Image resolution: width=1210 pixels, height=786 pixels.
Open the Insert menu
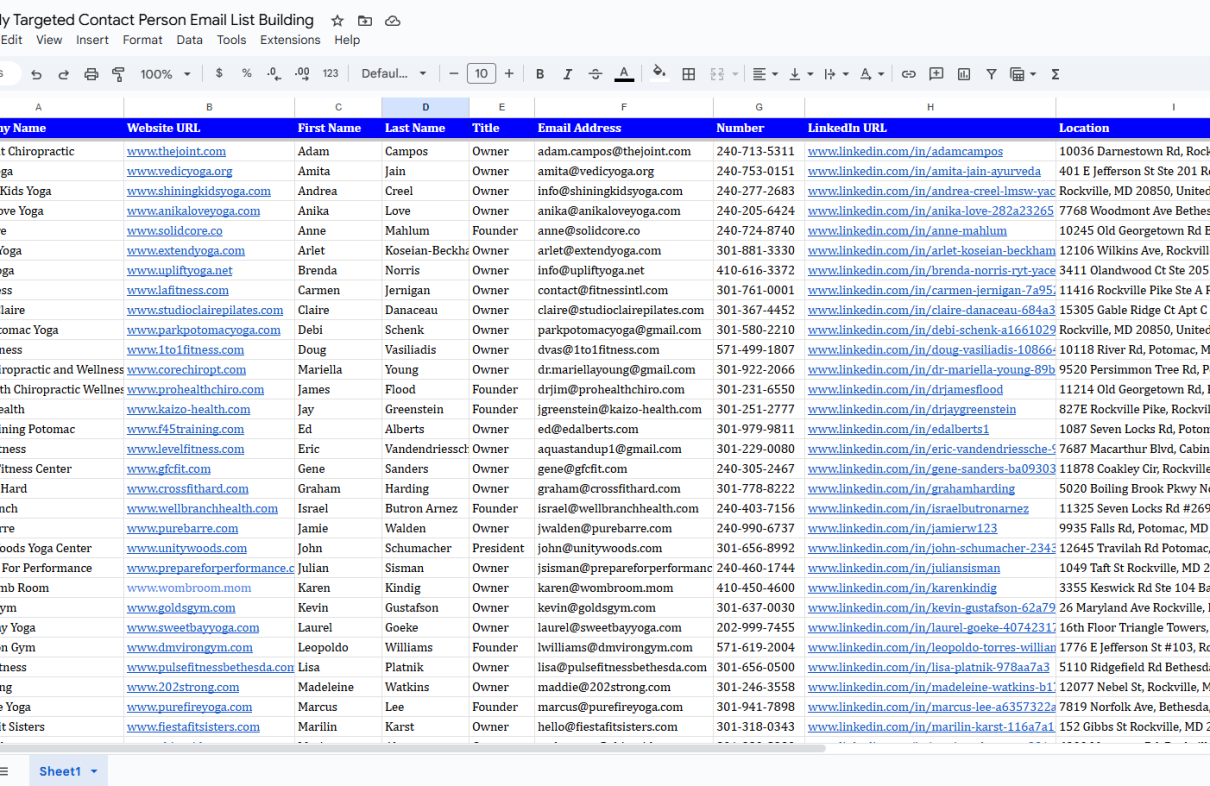click(x=93, y=40)
